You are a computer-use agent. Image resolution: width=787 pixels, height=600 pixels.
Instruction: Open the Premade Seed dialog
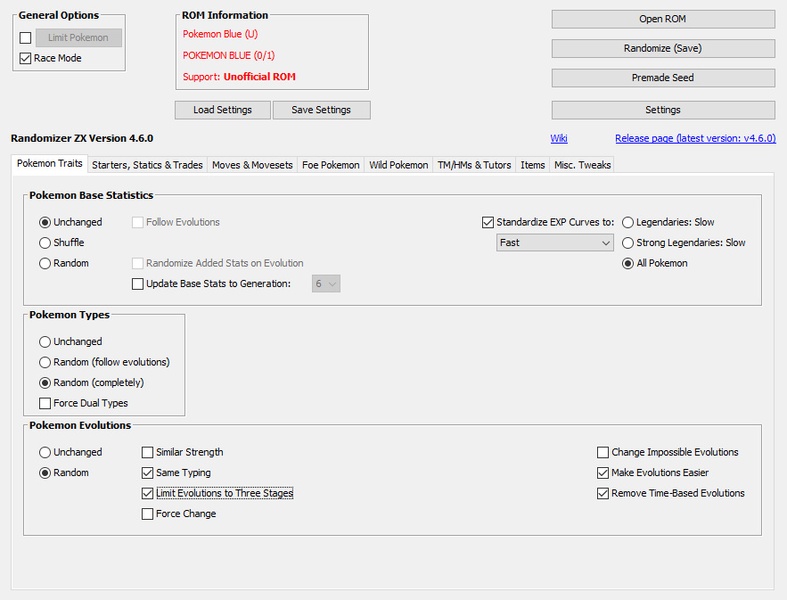[663, 77]
